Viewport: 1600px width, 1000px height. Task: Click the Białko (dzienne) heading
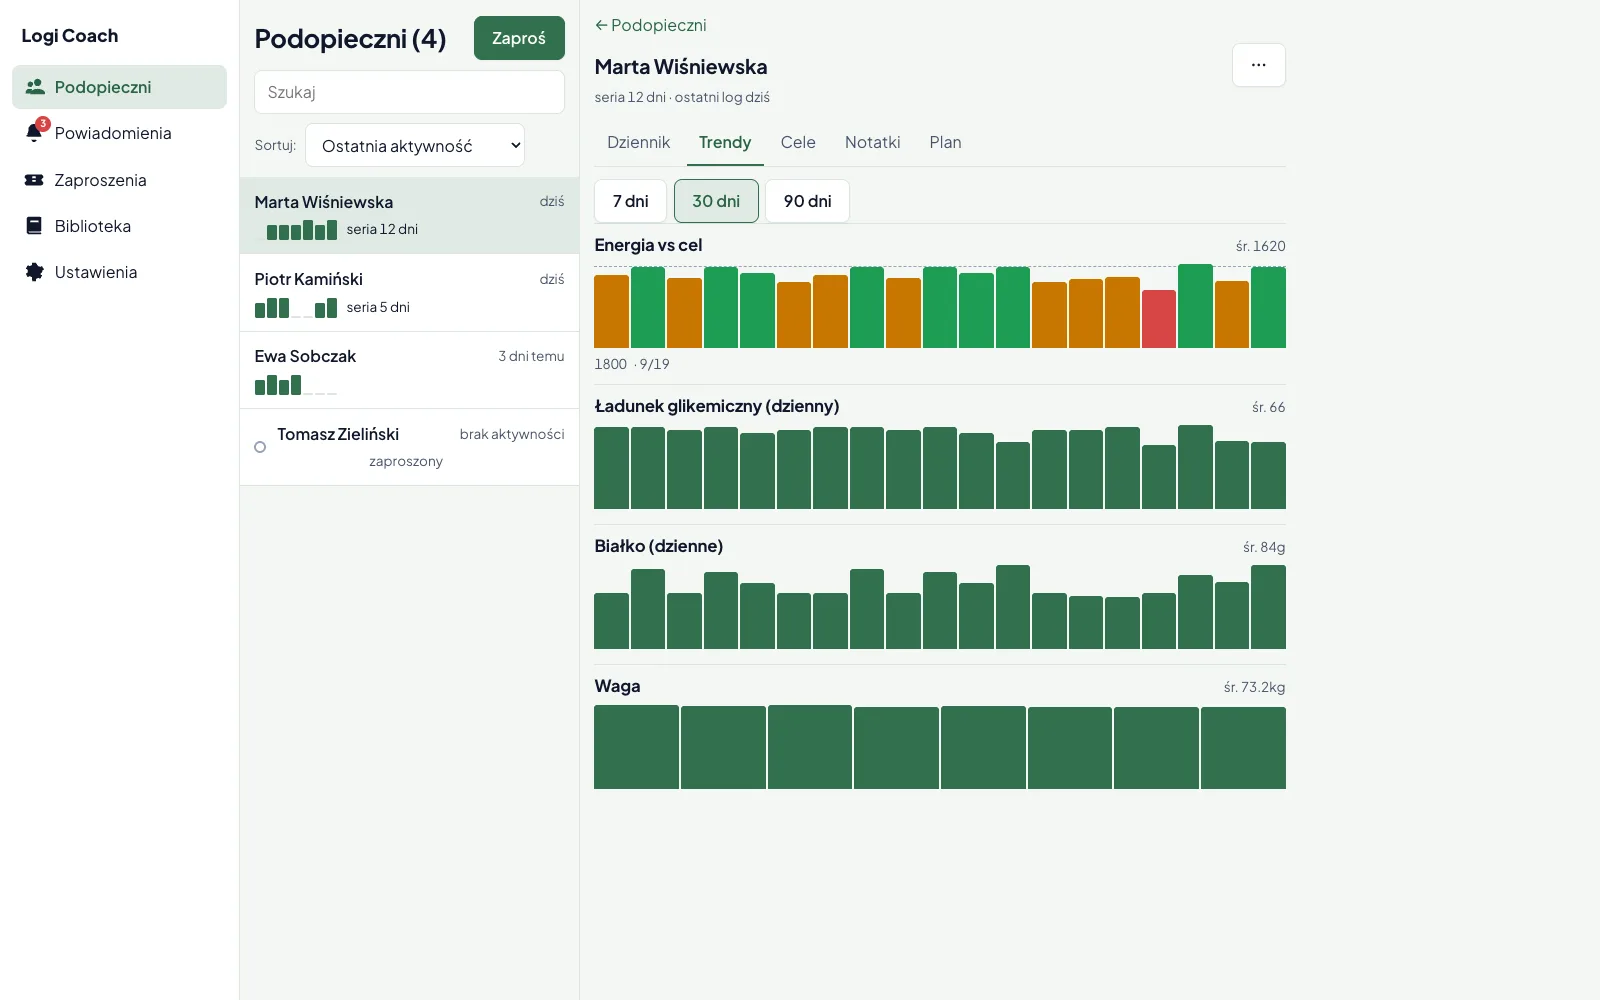[x=659, y=546]
